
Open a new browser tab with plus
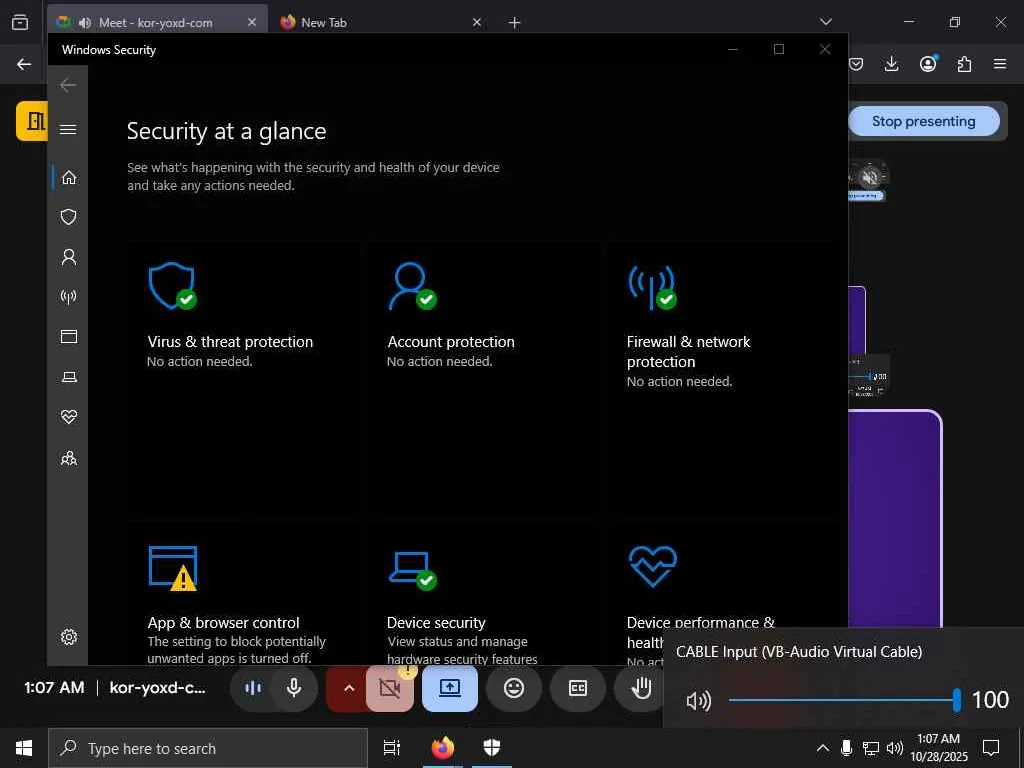[515, 22]
